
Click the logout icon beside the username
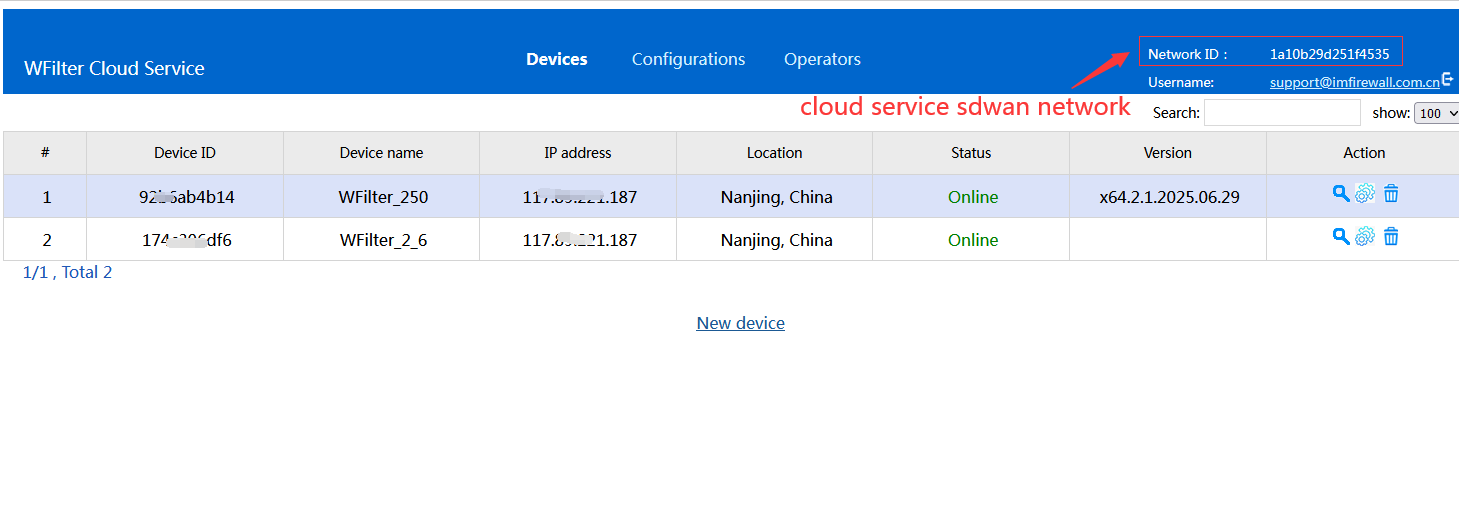coord(1447,80)
